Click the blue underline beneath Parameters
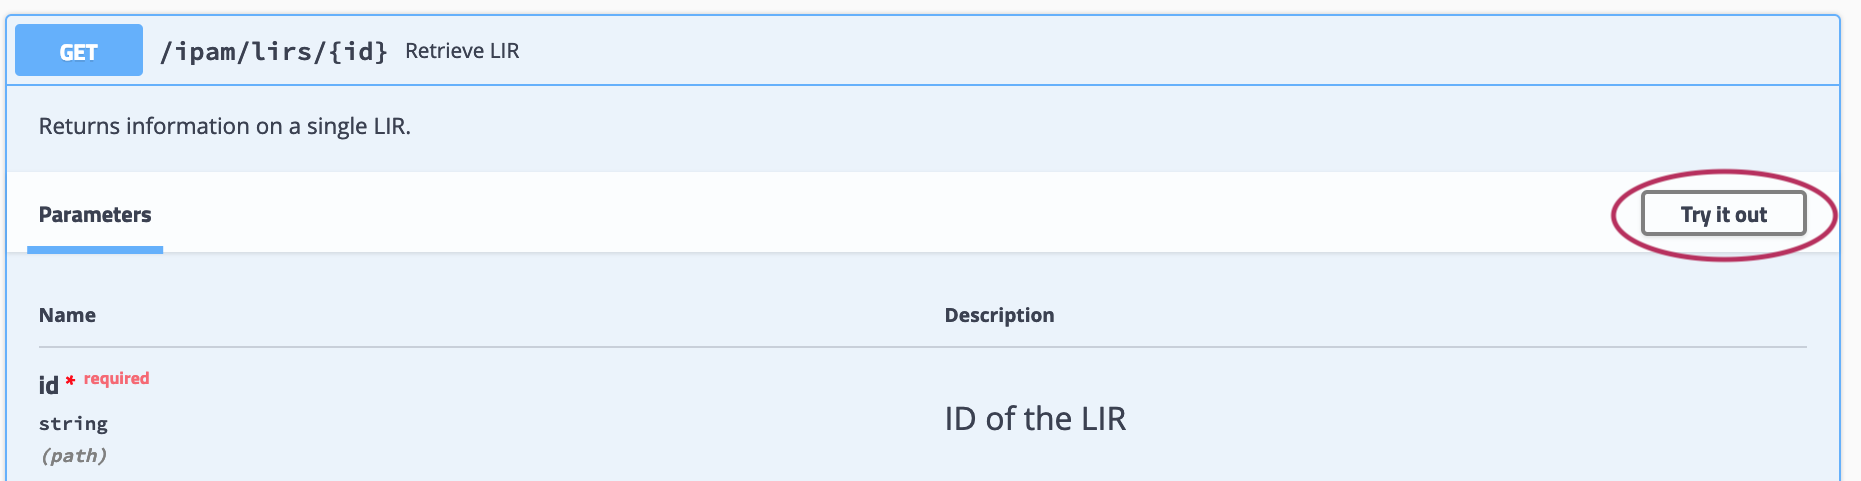Image resolution: width=1861 pixels, height=481 pixels. click(x=95, y=249)
